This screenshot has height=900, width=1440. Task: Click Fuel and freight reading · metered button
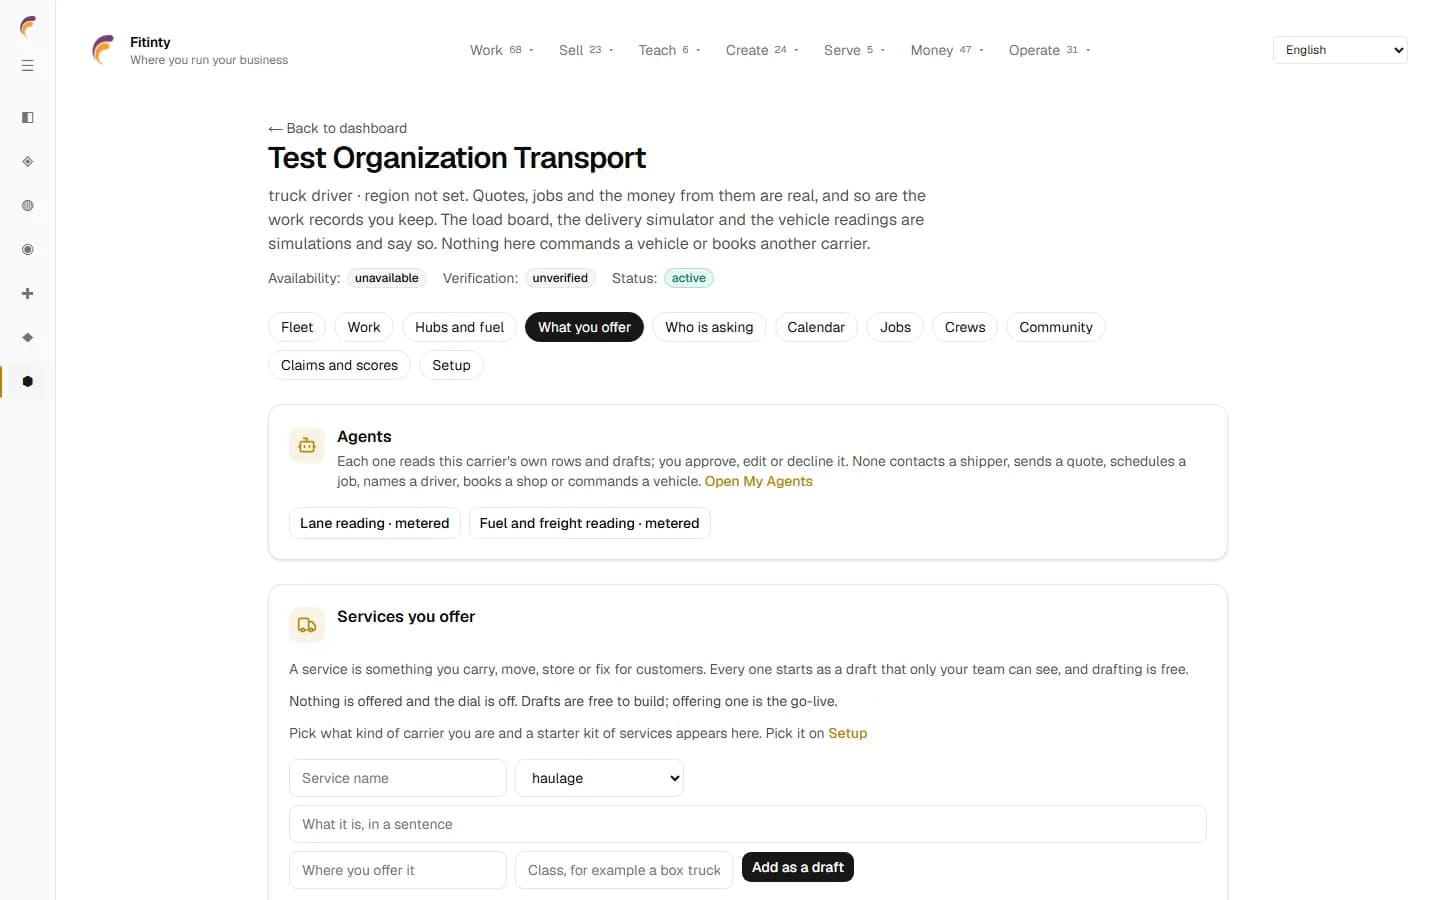tap(589, 523)
